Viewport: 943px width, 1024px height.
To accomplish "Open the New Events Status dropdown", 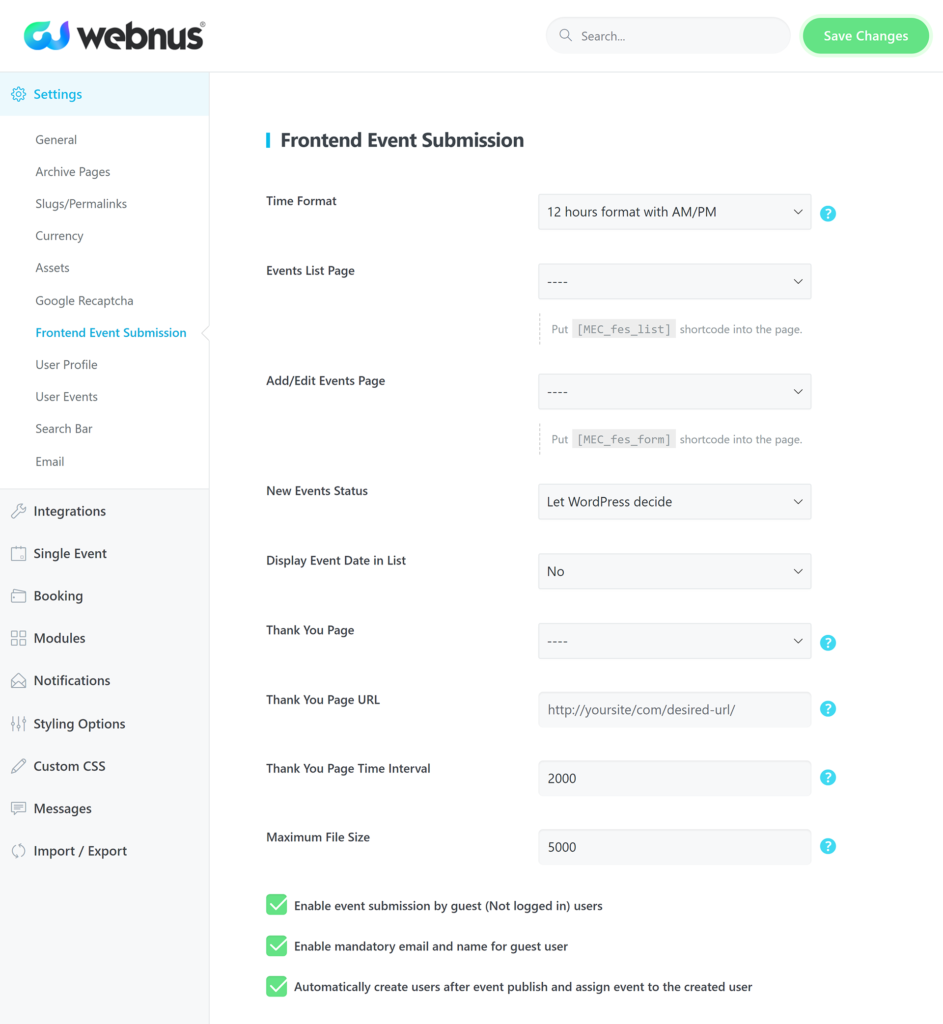I will tap(674, 501).
